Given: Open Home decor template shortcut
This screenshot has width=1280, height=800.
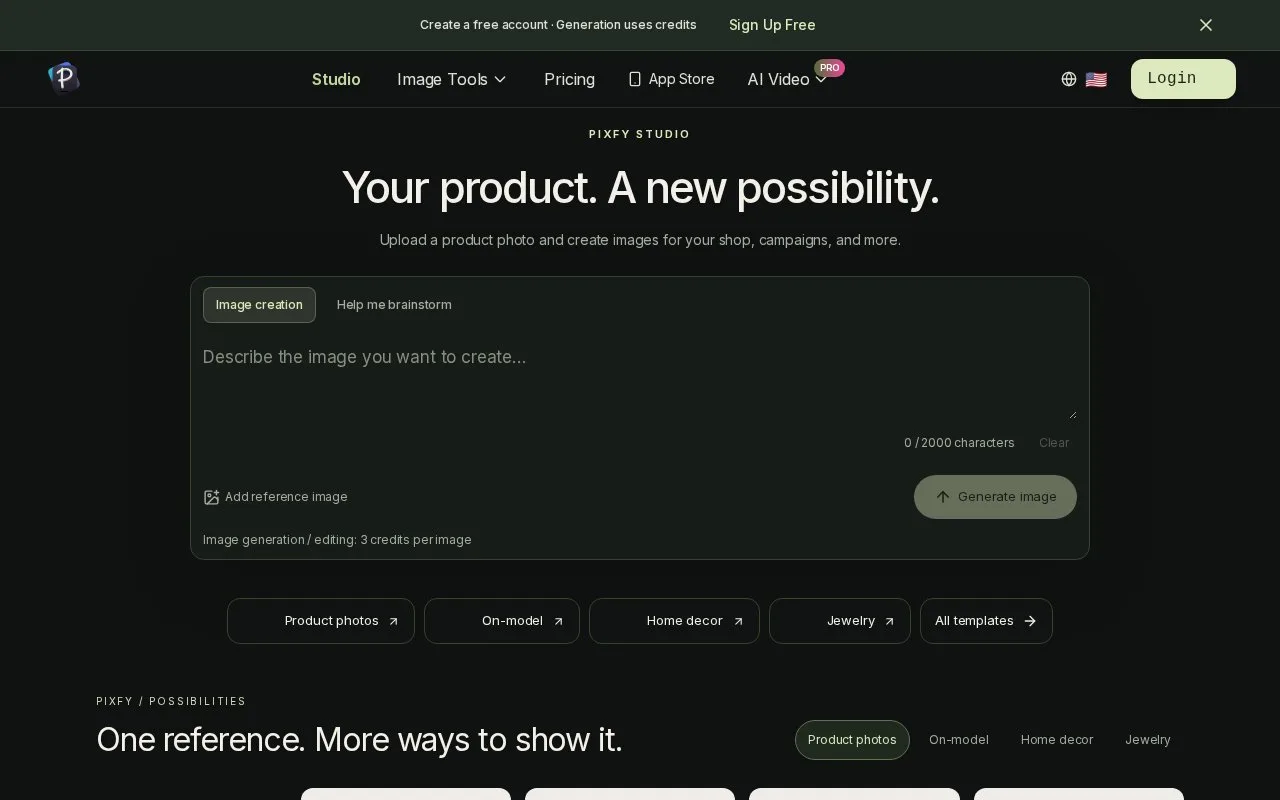Looking at the screenshot, I should (x=674, y=621).
